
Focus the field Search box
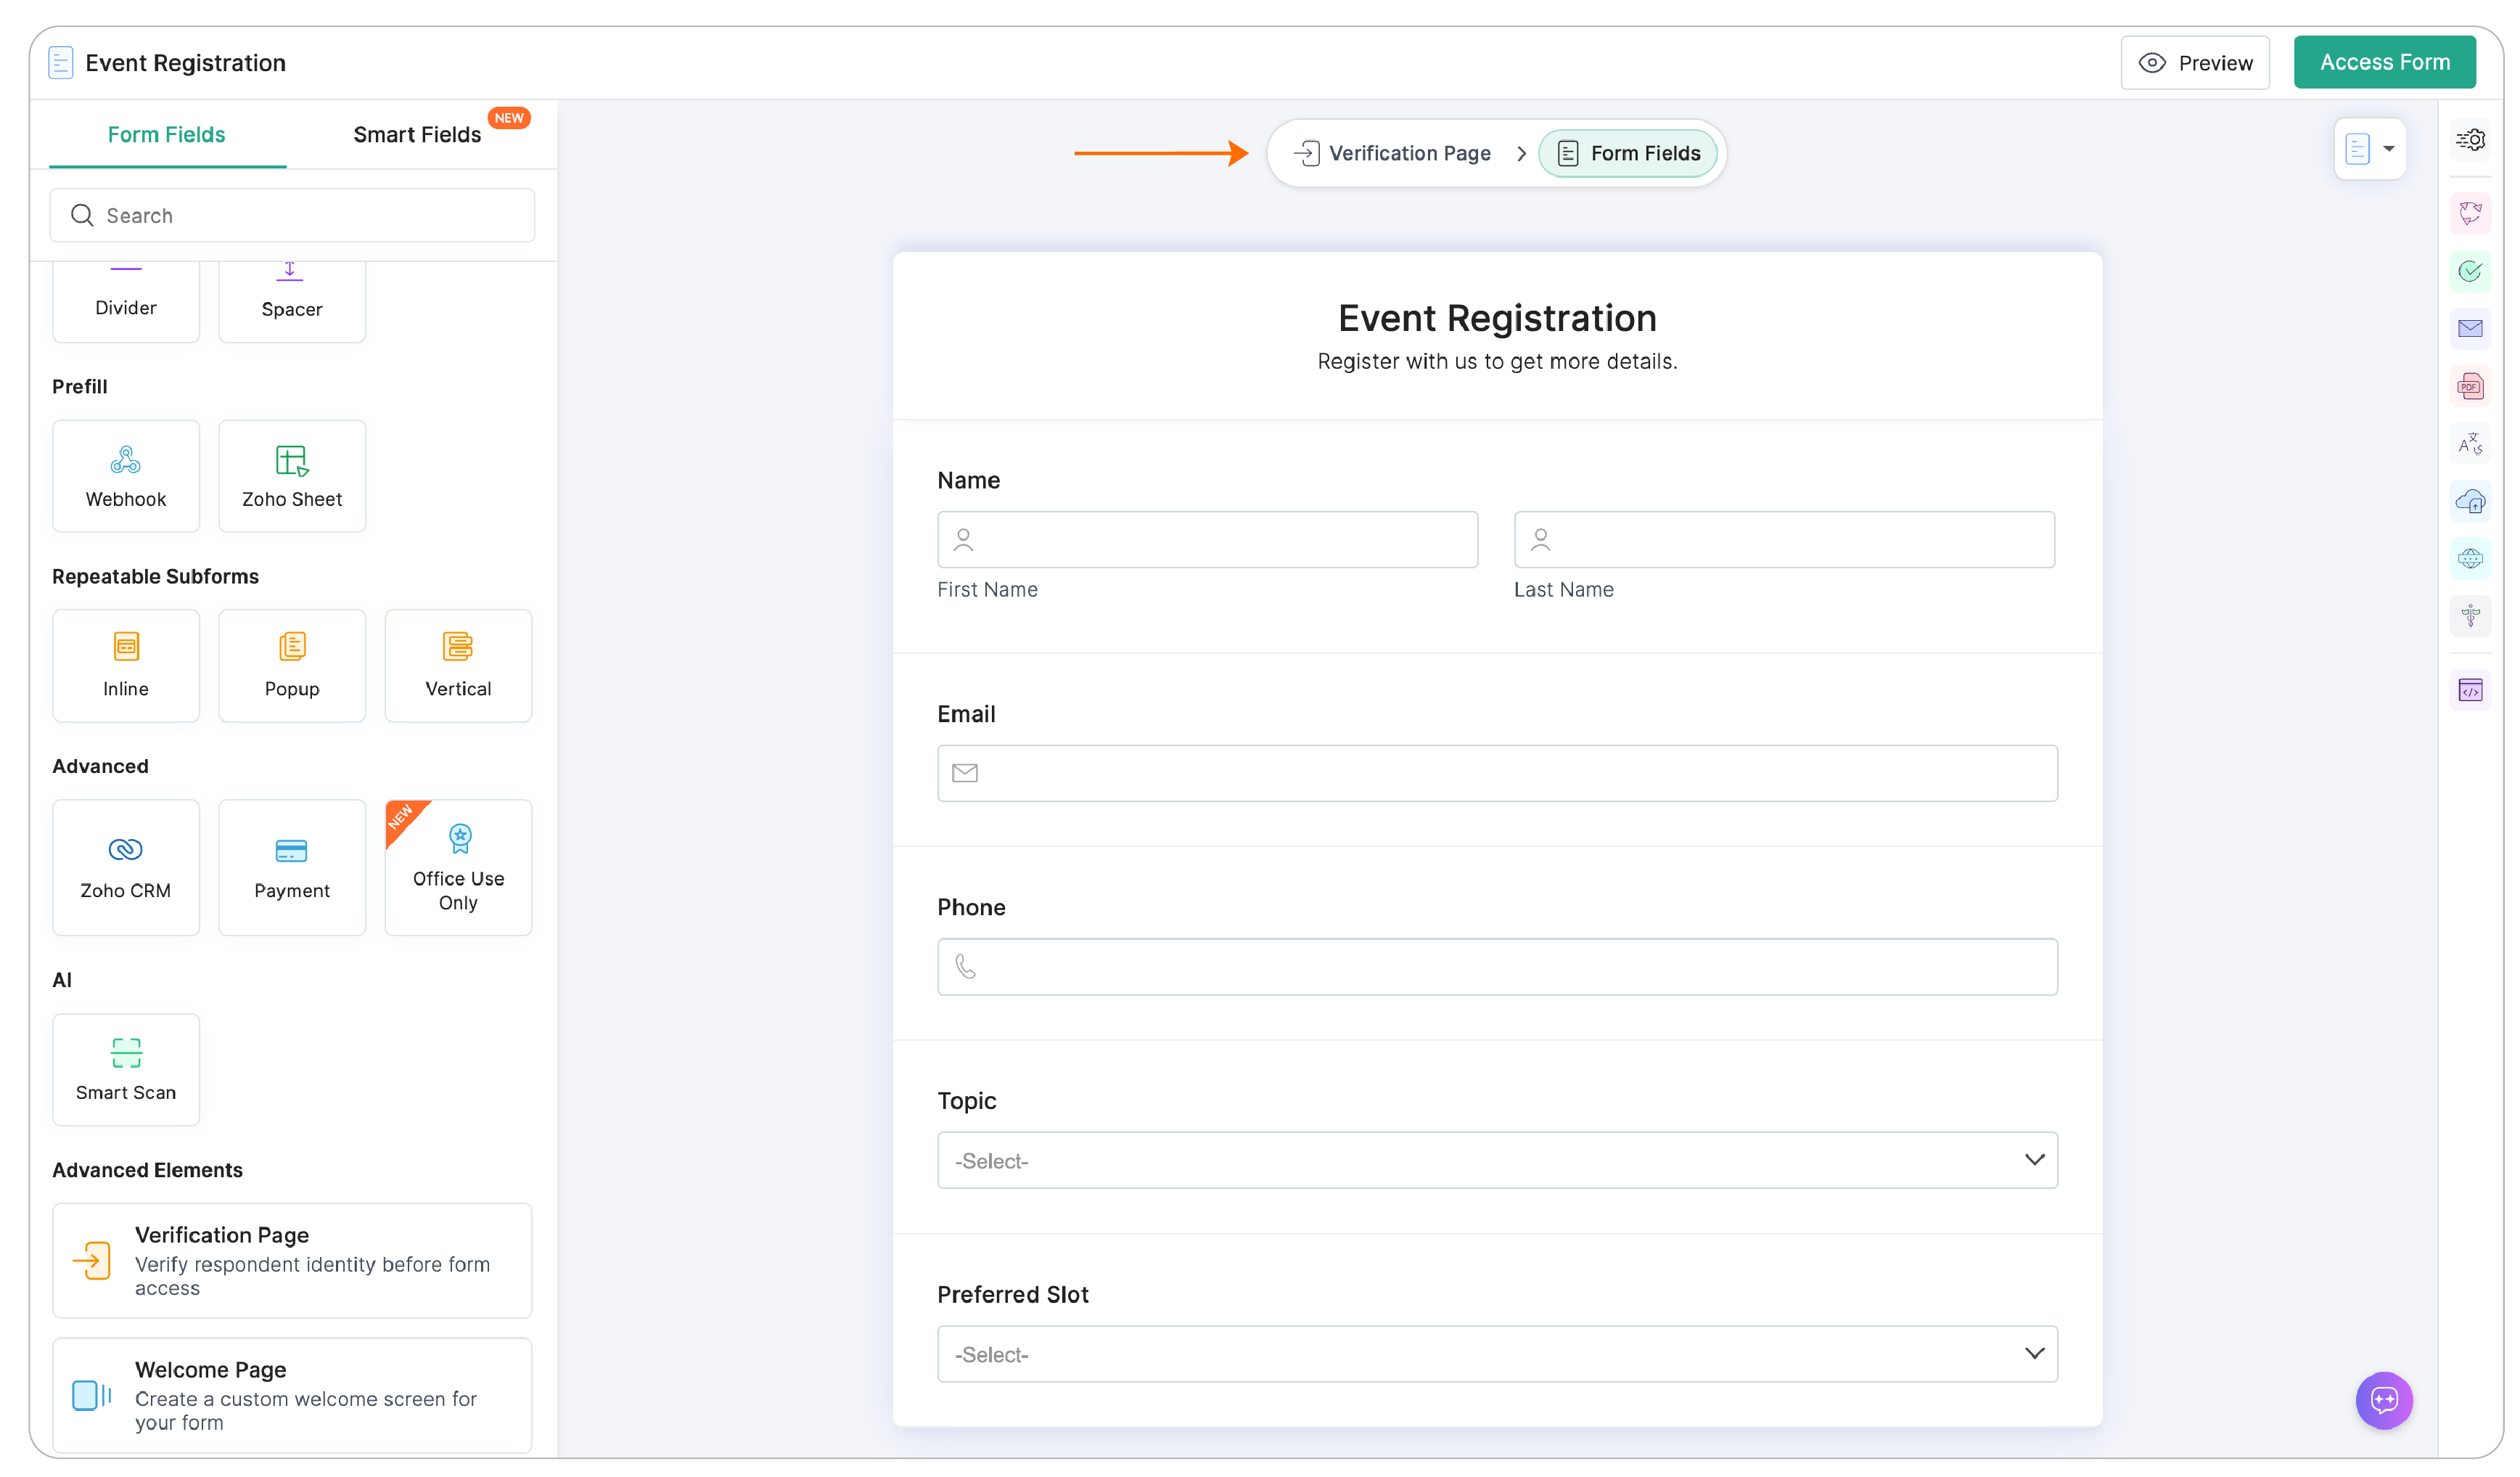point(292,215)
